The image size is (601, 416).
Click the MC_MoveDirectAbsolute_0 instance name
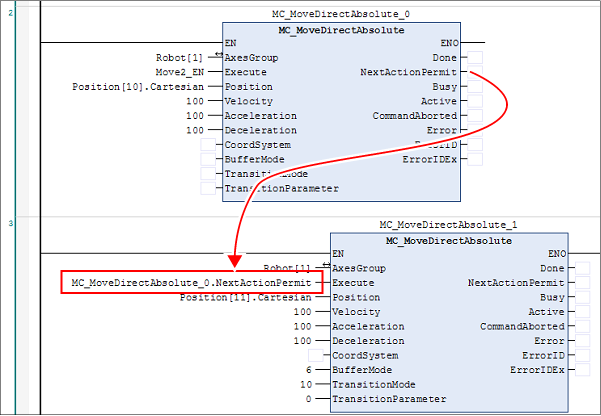pyautogui.click(x=340, y=15)
